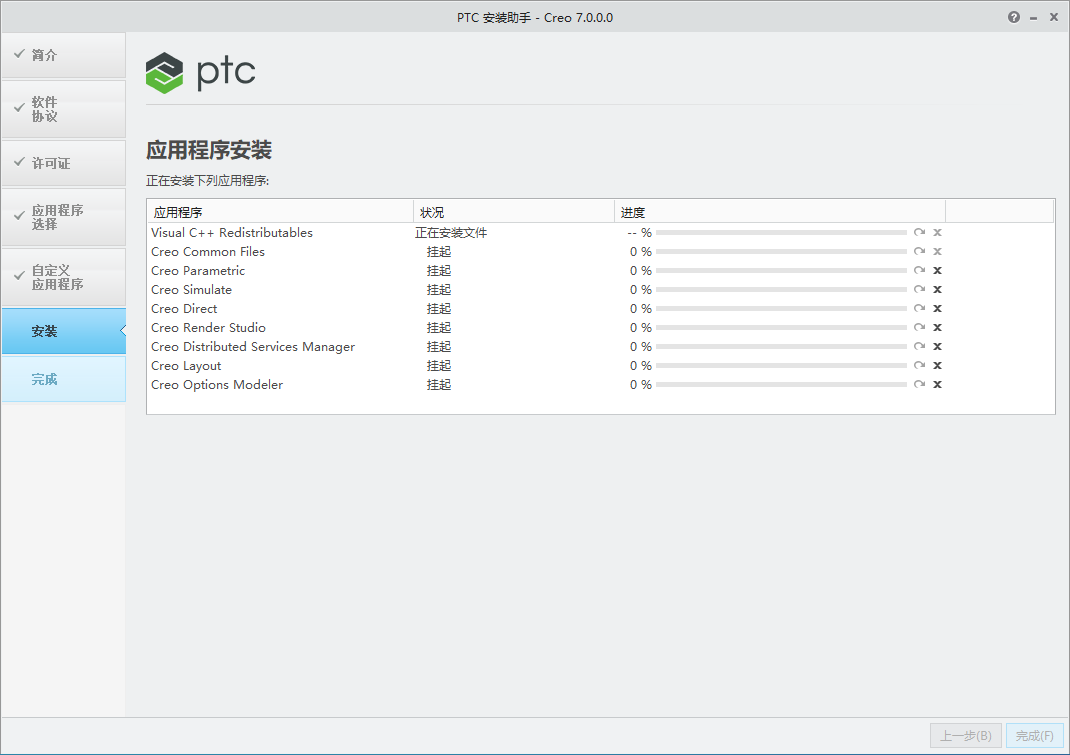The height and width of the screenshot is (755, 1070).
Task: Cancel the Creo Options Modeler installation
Action: coord(937,384)
